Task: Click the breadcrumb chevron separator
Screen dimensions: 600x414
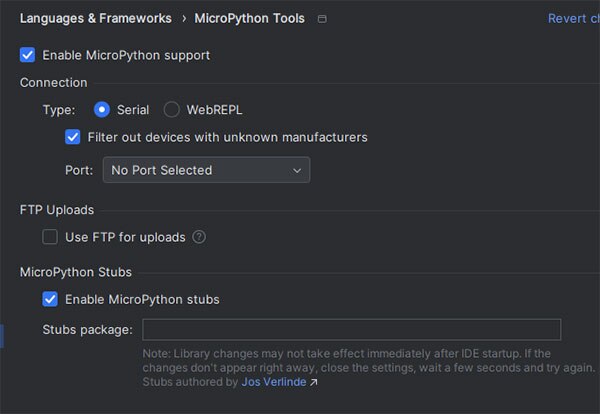Action: click(x=185, y=19)
